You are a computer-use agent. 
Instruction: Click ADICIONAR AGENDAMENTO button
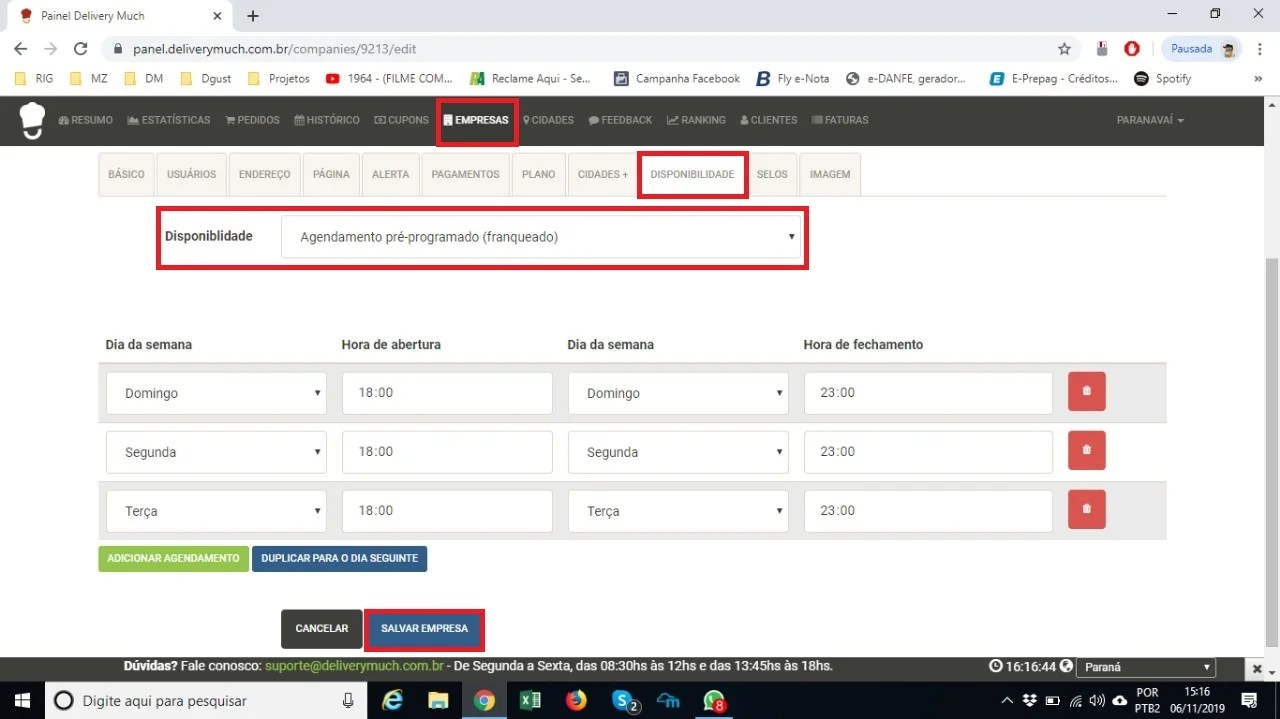pos(173,558)
